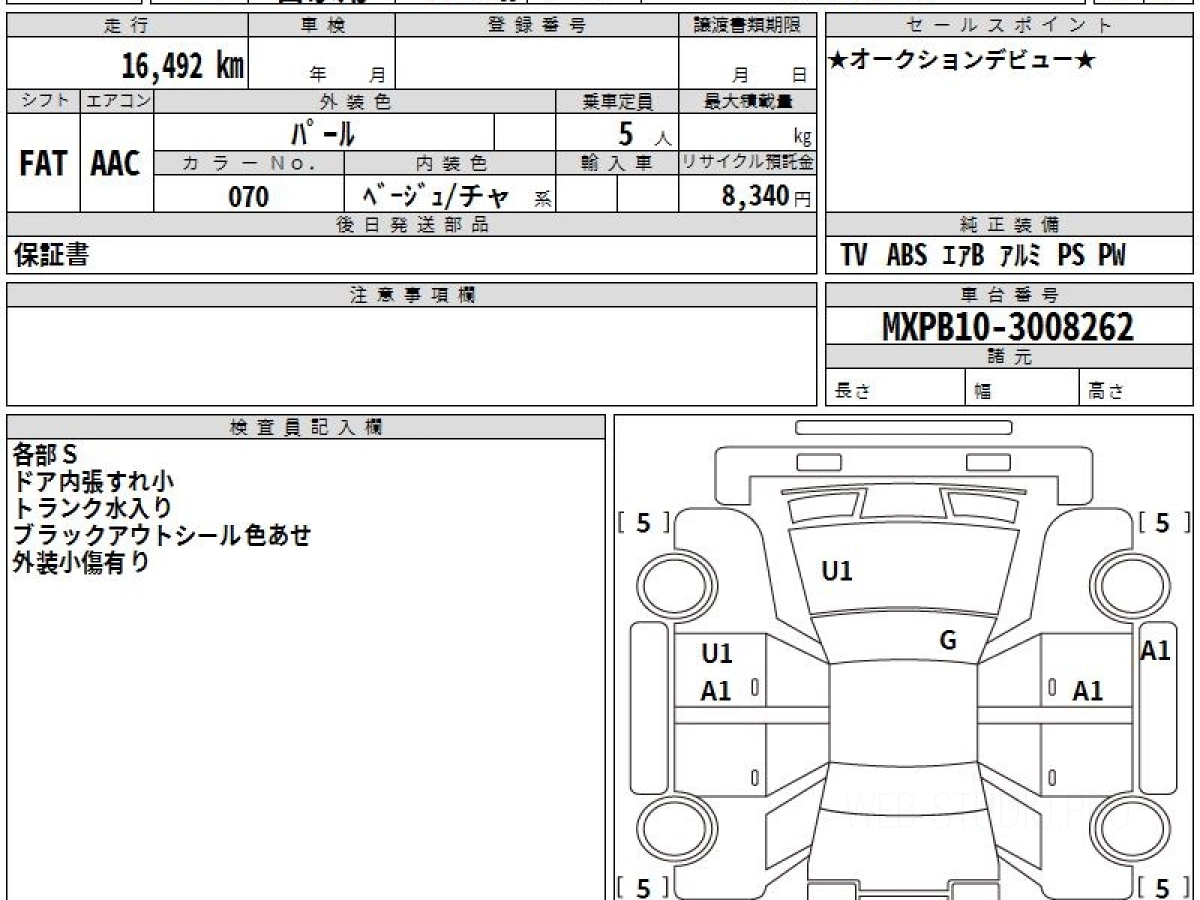Click the カラーNo. label
The height and width of the screenshot is (900, 1200).
(x=250, y=163)
